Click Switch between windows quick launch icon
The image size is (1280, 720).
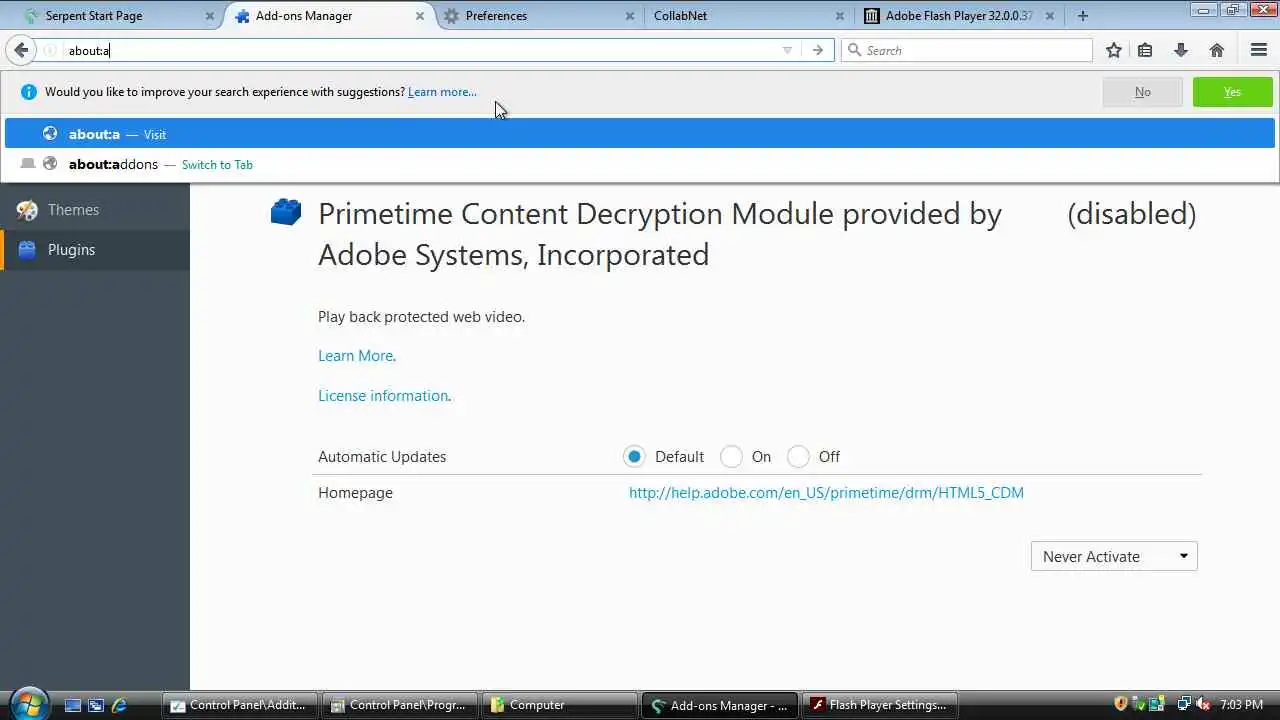pyautogui.click(x=96, y=705)
